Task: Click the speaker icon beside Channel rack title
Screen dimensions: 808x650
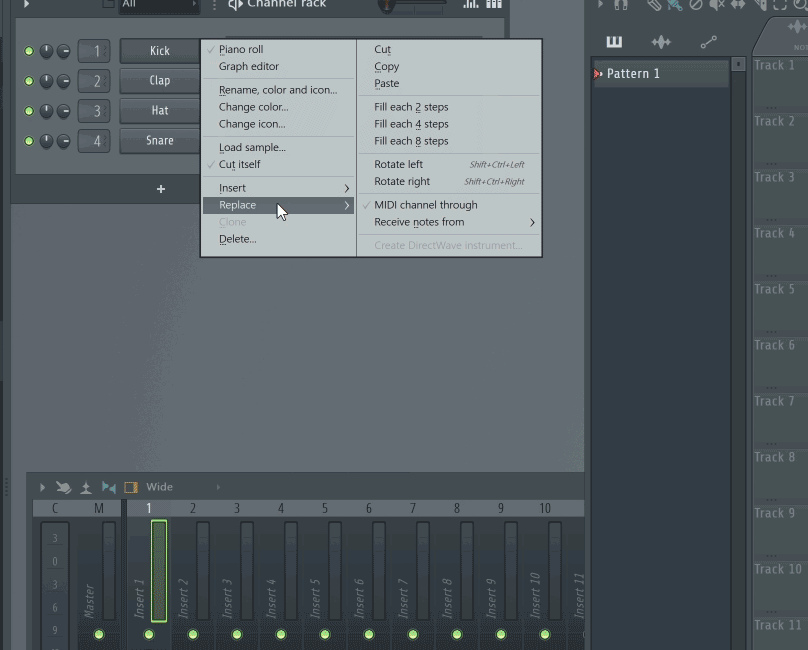Action: (x=235, y=5)
